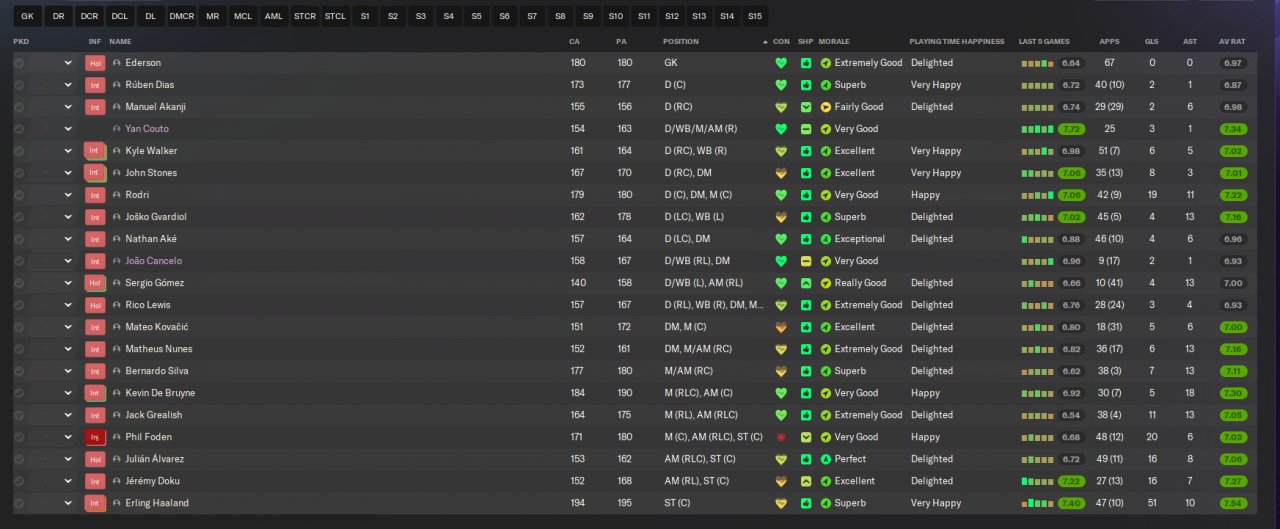Click João Cancelo's yellow sharpness icon
1280x529 pixels.
pyautogui.click(x=806, y=261)
